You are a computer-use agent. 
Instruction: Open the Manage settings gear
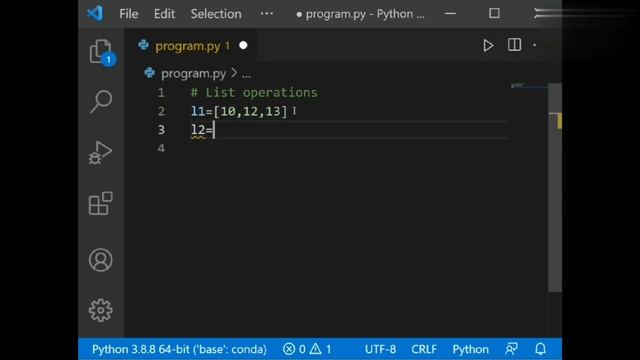100,310
